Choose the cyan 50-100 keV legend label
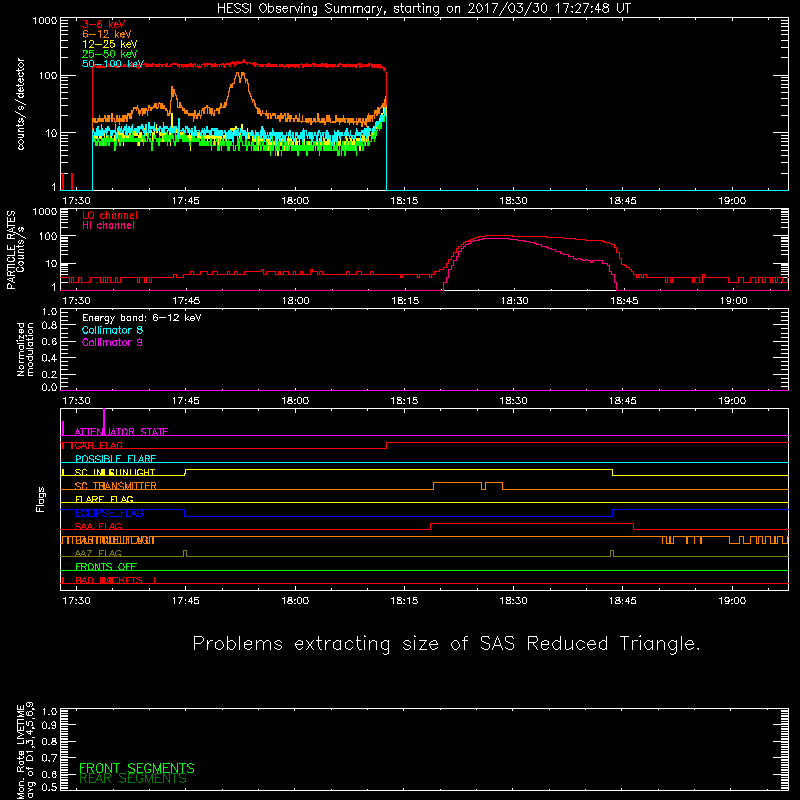The image size is (800, 800). pyautogui.click(x=112, y=64)
